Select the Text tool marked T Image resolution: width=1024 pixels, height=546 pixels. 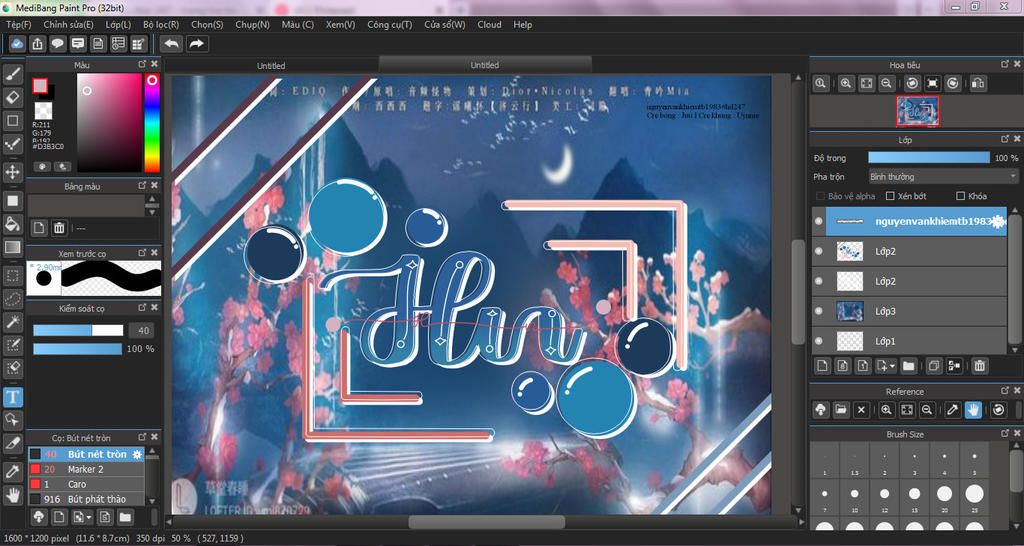point(13,397)
